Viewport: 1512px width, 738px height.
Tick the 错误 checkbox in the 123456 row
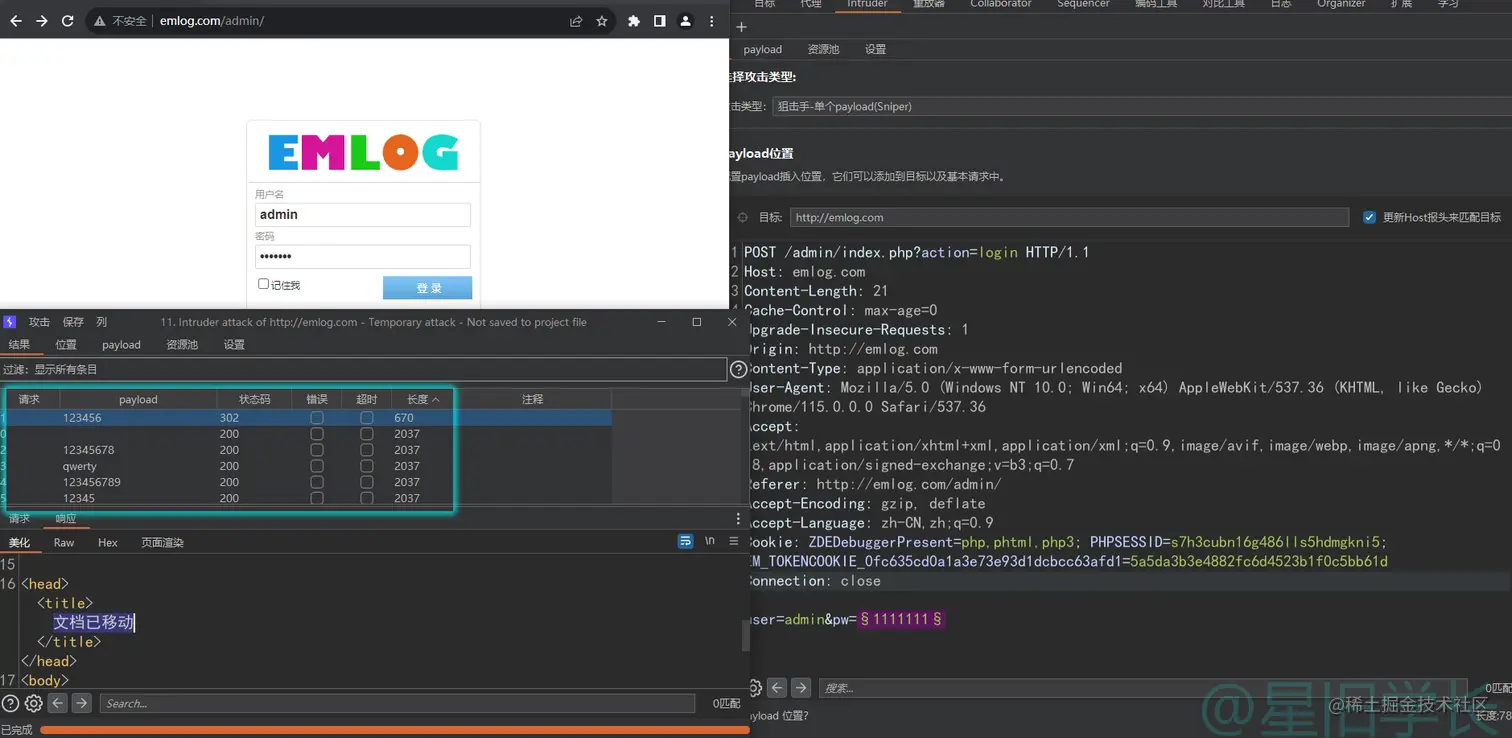tap(317, 418)
